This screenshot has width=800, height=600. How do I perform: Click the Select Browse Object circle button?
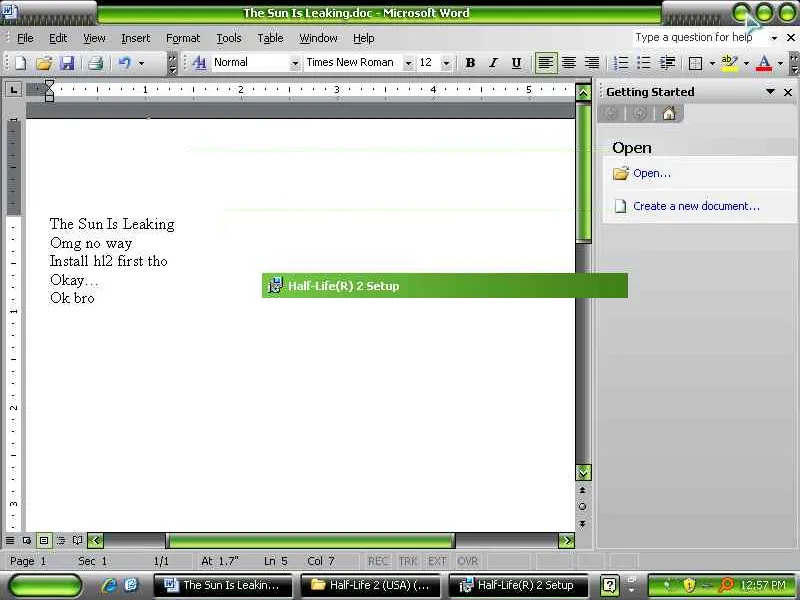(x=583, y=507)
